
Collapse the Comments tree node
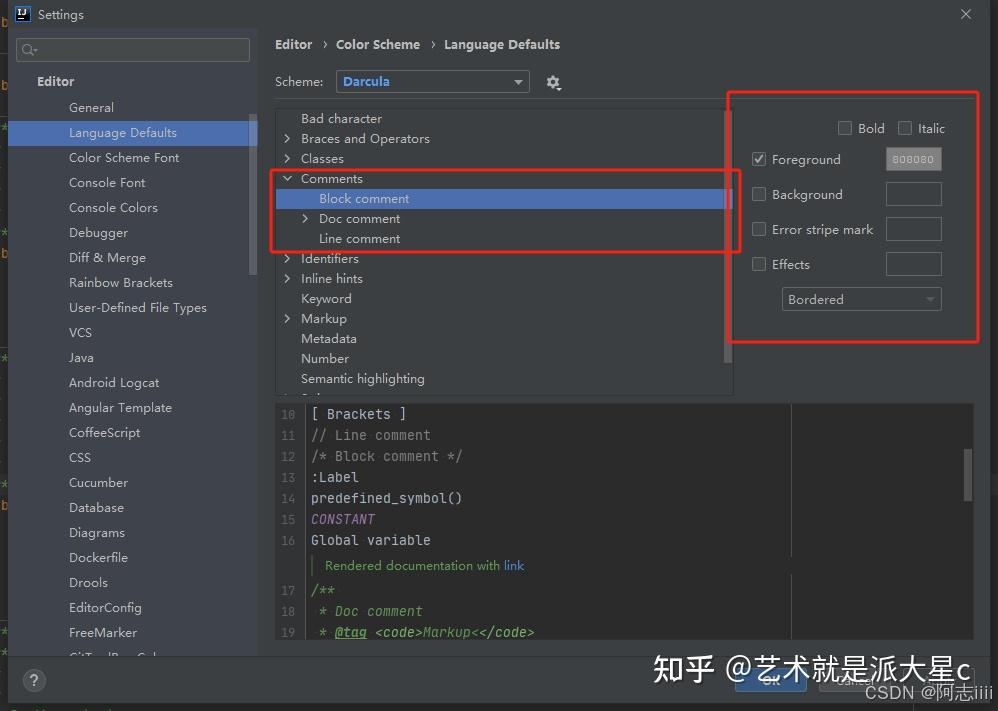[288, 179]
